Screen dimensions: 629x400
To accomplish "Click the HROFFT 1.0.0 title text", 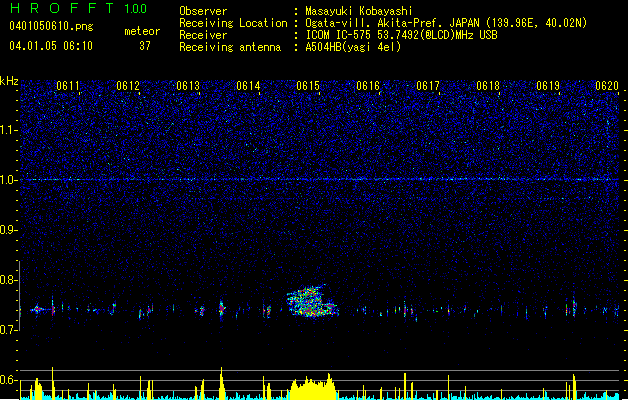I will [x=79, y=8].
